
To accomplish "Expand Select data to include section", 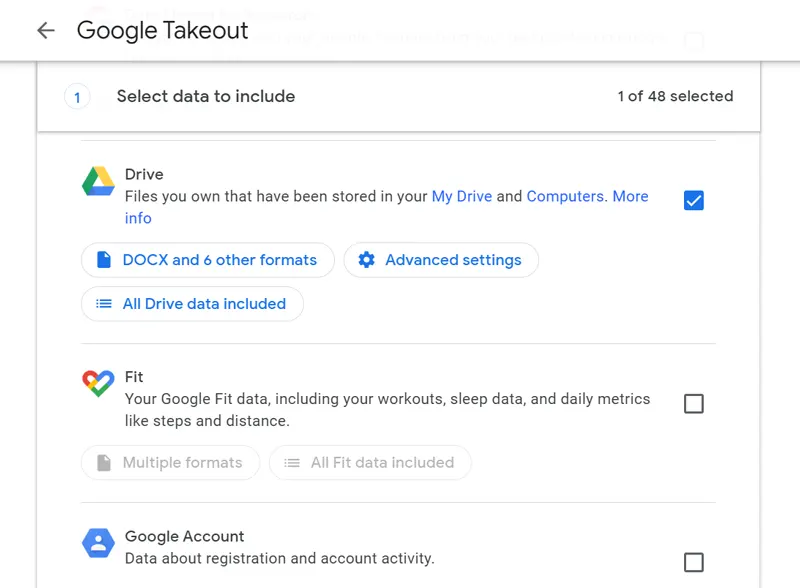I will (x=398, y=97).
